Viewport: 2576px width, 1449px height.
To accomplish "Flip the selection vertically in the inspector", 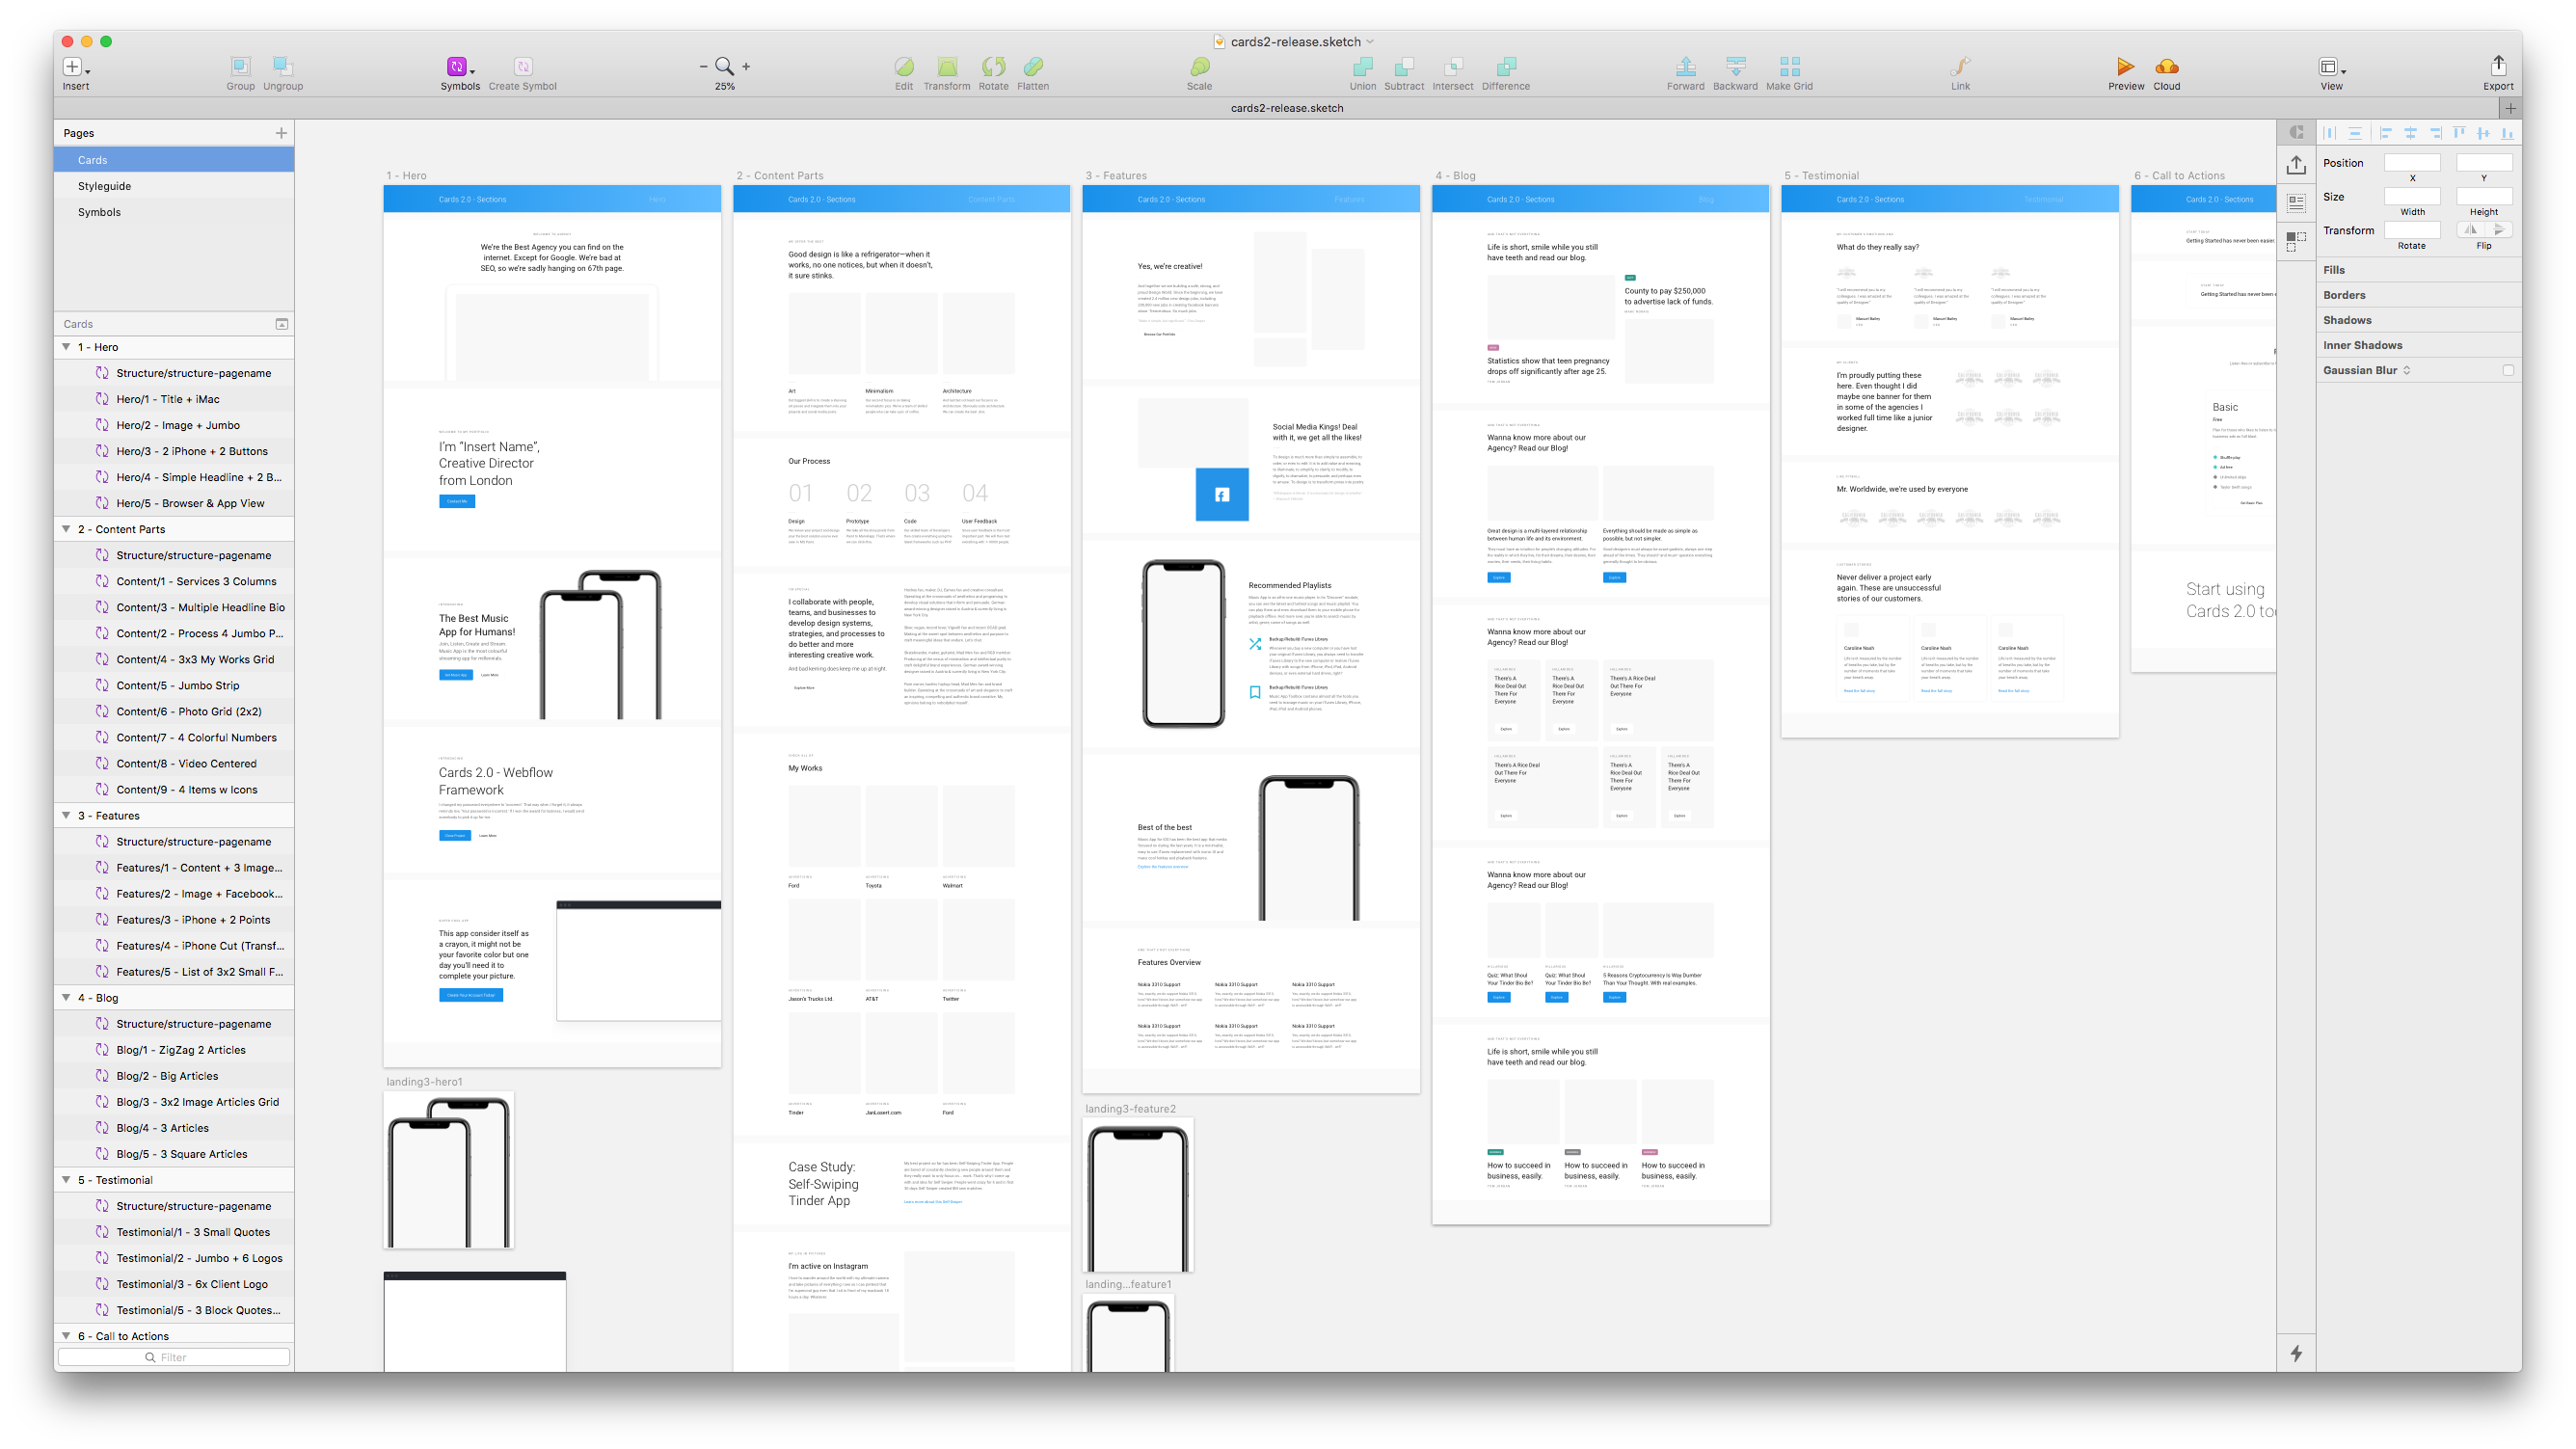I will pos(2498,229).
